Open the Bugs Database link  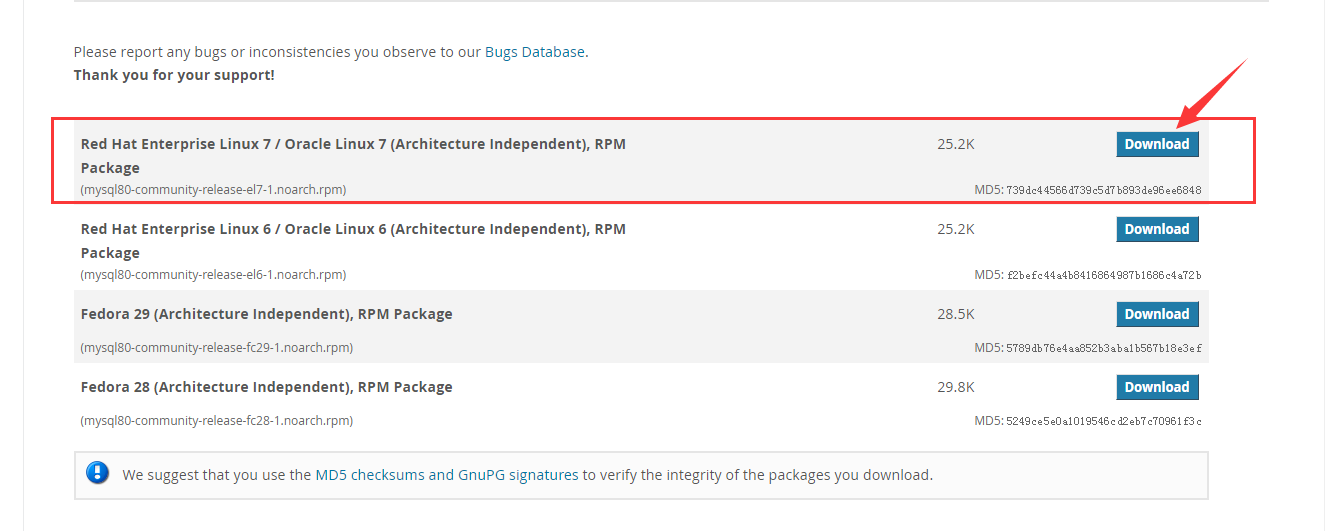(534, 52)
